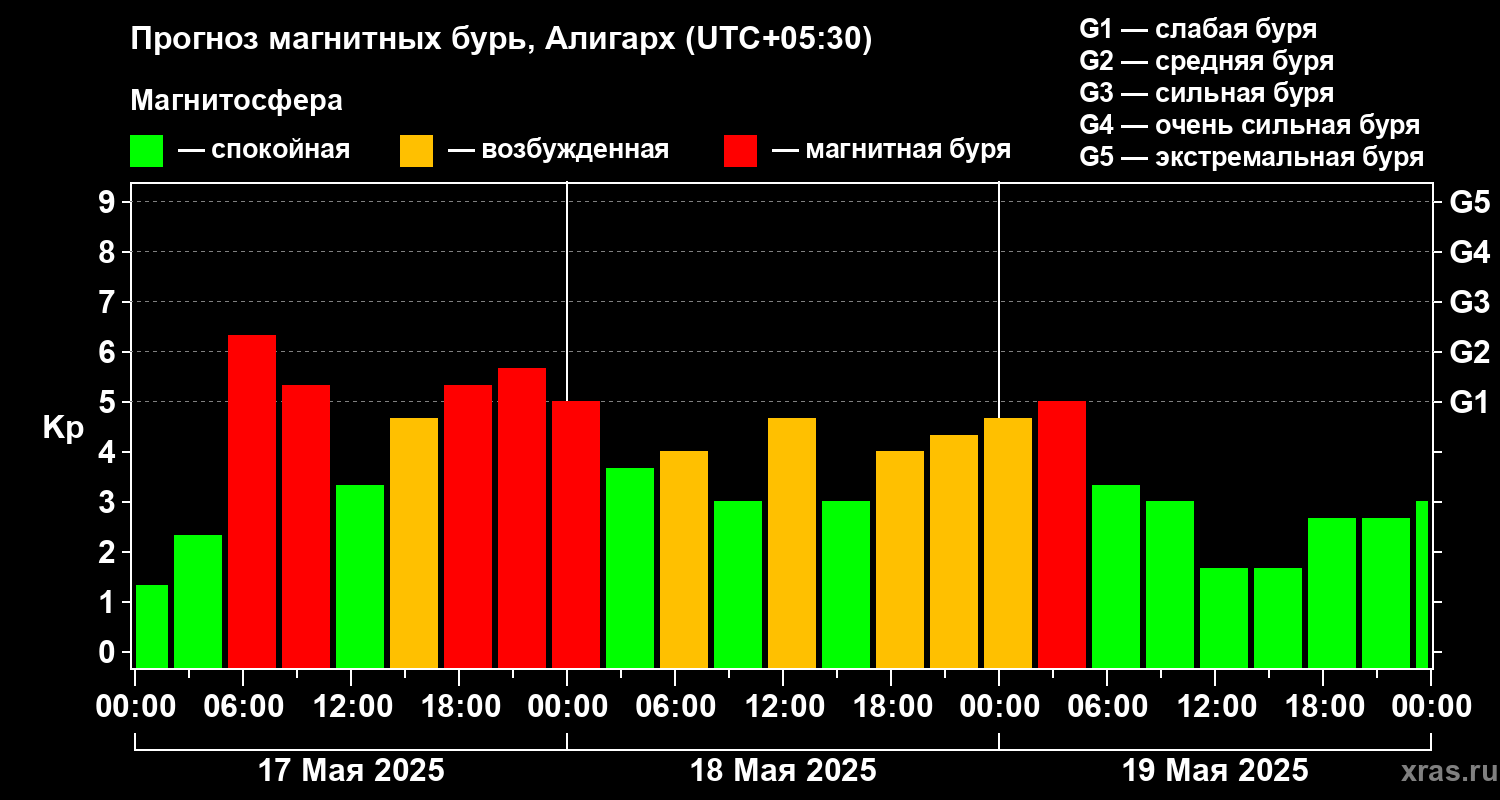Click the '12:00' time label for 19 May

[x=1215, y=706]
